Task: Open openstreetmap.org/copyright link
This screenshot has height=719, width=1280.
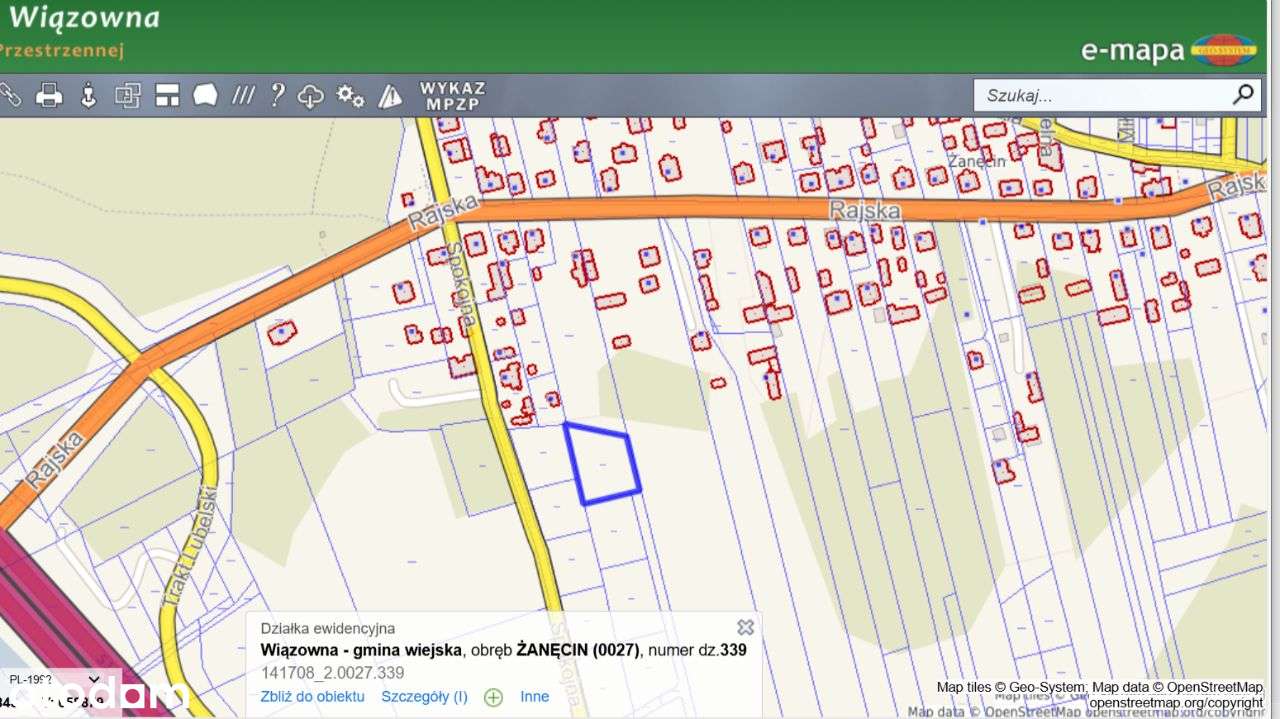Action: click(x=1175, y=702)
